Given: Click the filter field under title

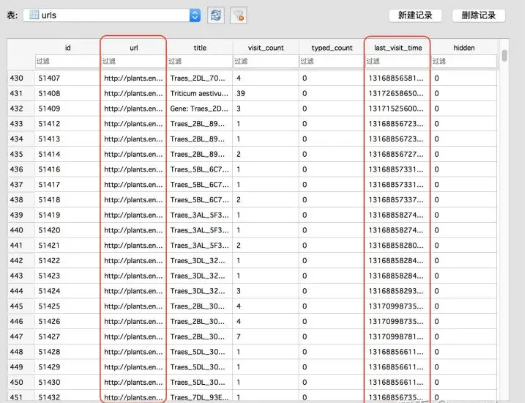Looking at the screenshot, I should click(x=200, y=61).
